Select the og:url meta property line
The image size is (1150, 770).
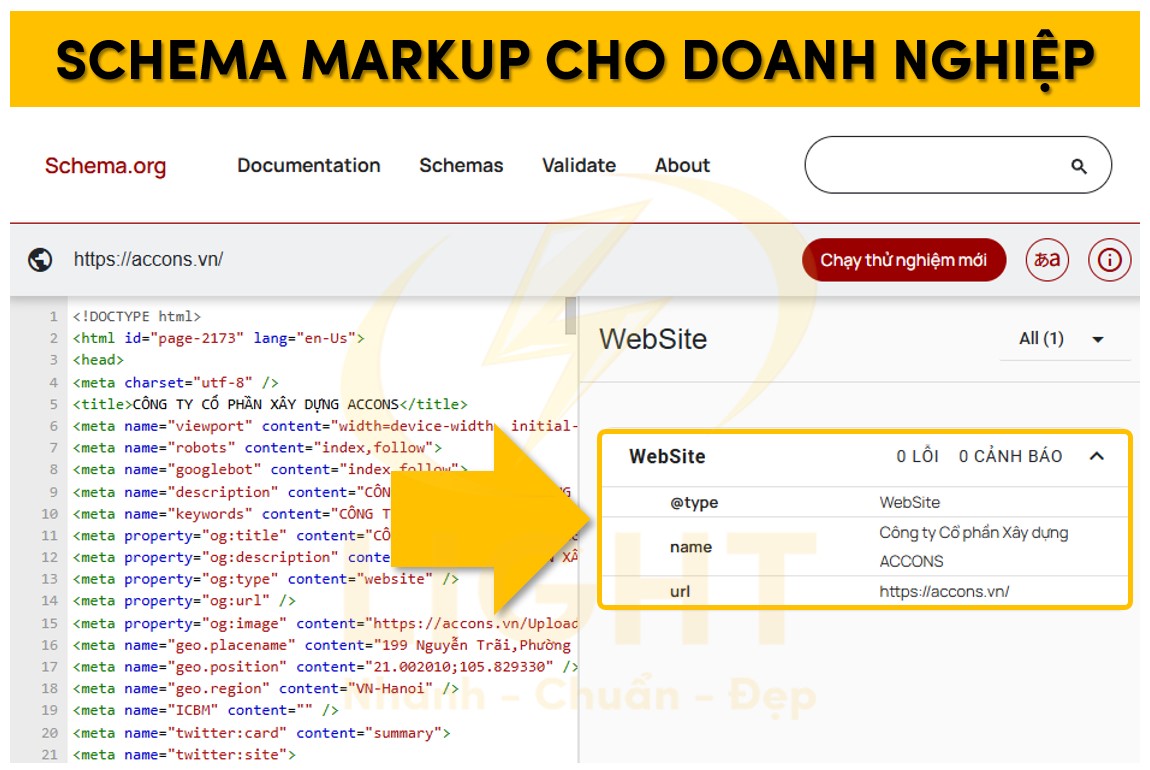183,601
